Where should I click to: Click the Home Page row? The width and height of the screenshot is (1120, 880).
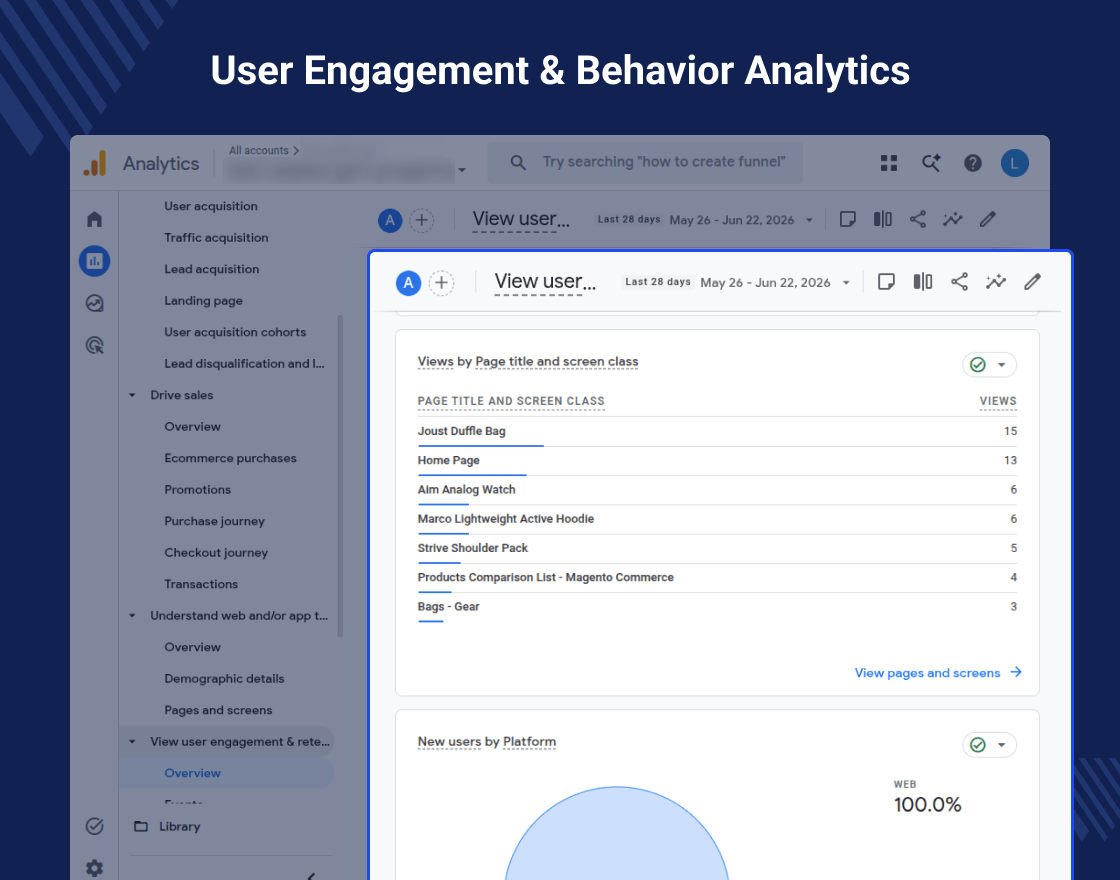(717, 461)
